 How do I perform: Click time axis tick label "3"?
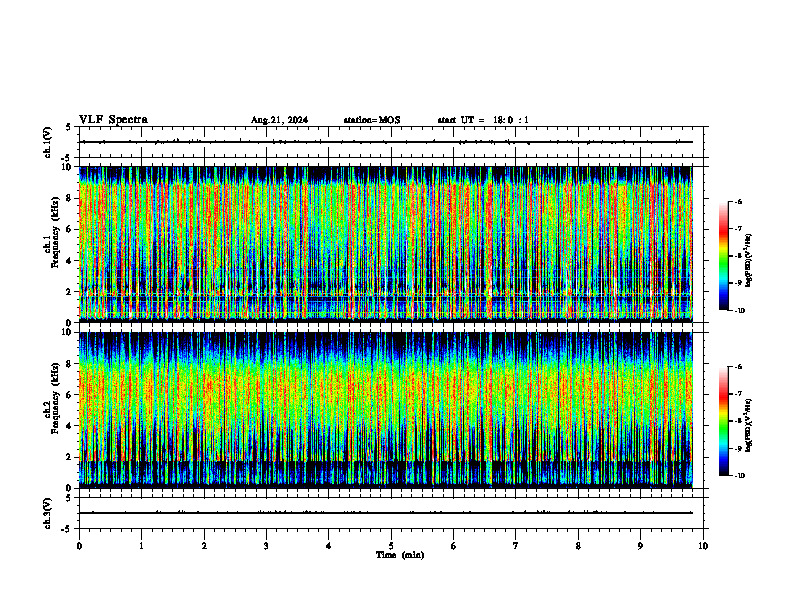tap(266, 546)
